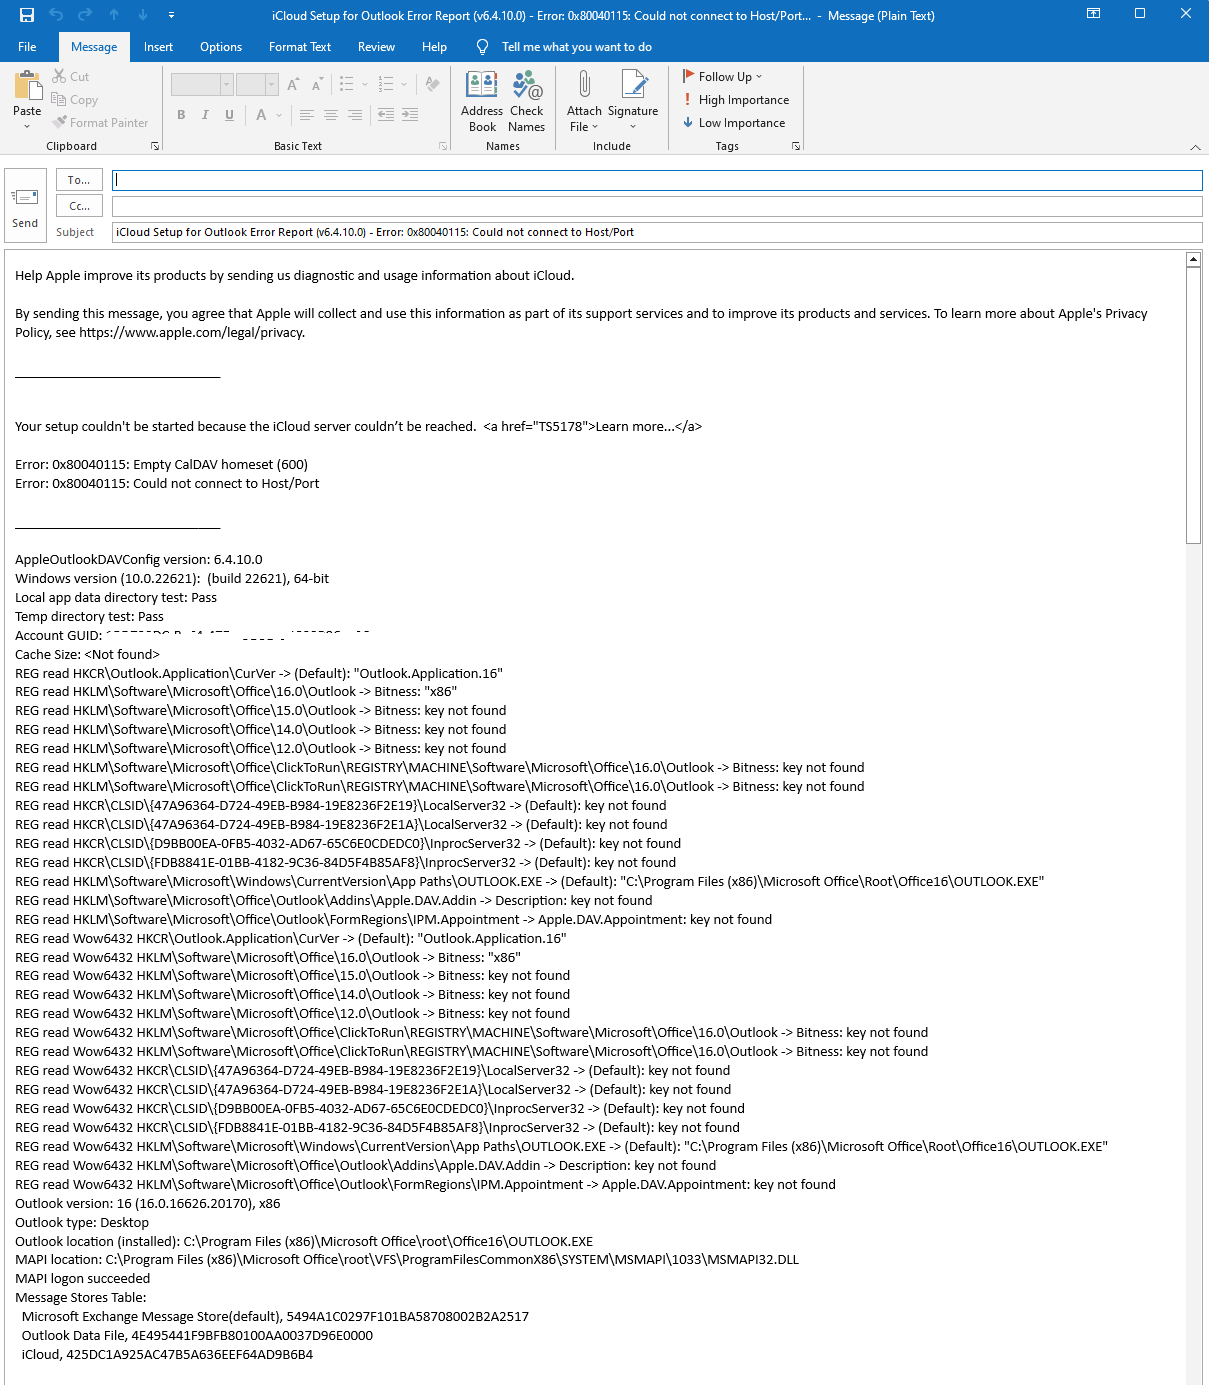This screenshot has width=1209, height=1385.
Task: Toggle High Importance tag
Action: tap(736, 100)
